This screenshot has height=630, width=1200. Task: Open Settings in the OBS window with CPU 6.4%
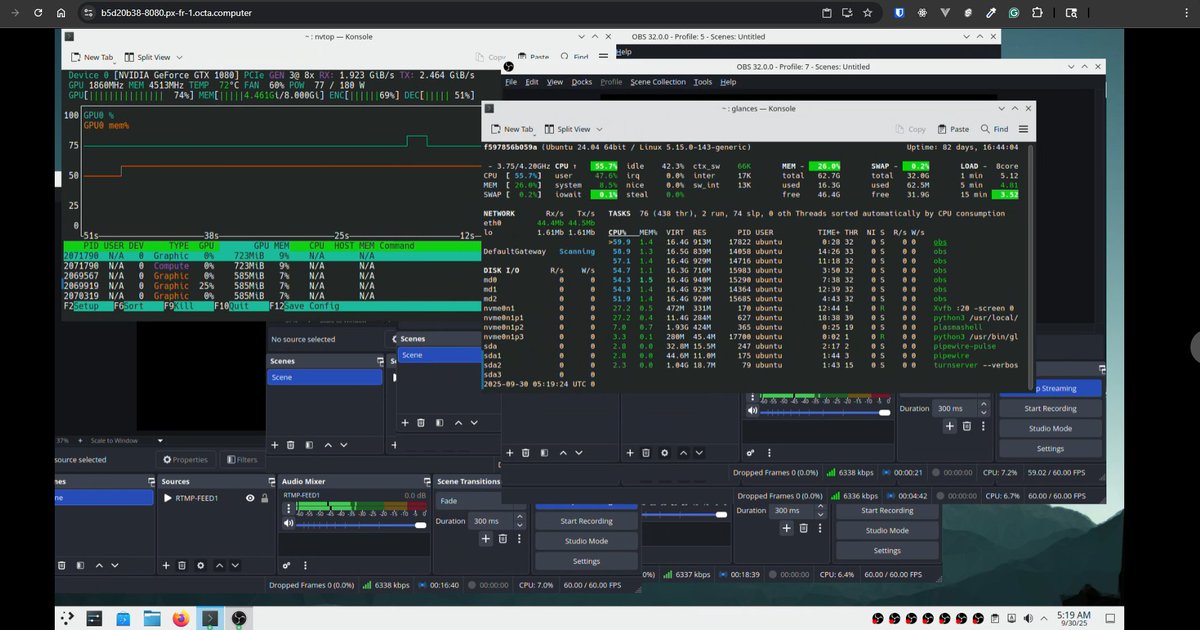pyautogui.click(x=887, y=551)
